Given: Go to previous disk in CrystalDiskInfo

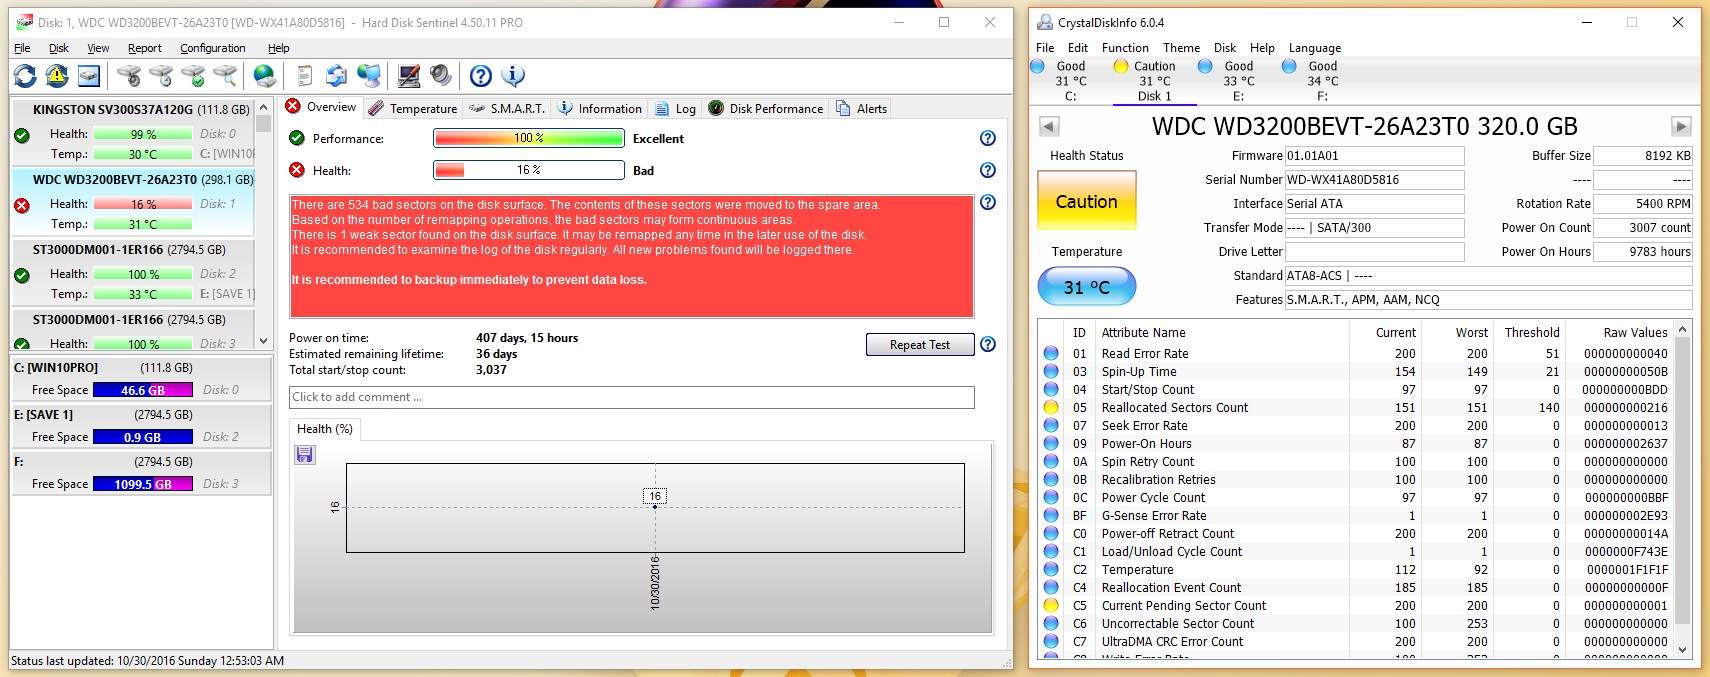Looking at the screenshot, I should coord(1049,126).
